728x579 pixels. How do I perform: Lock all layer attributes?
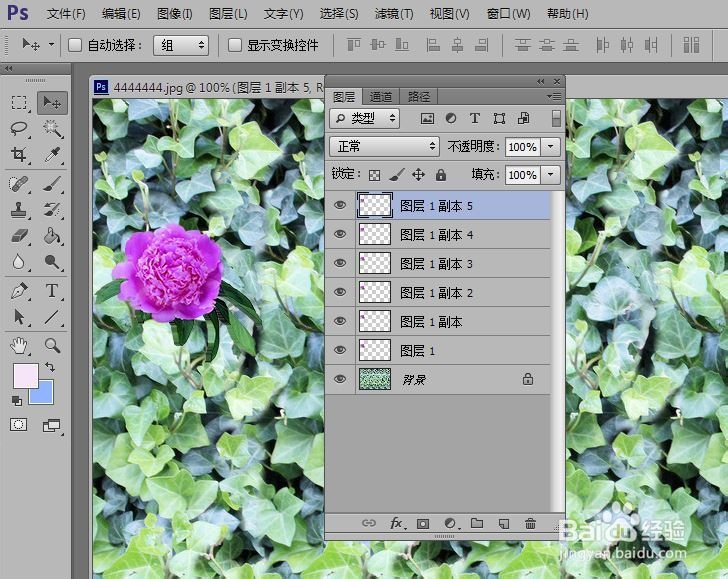point(441,175)
